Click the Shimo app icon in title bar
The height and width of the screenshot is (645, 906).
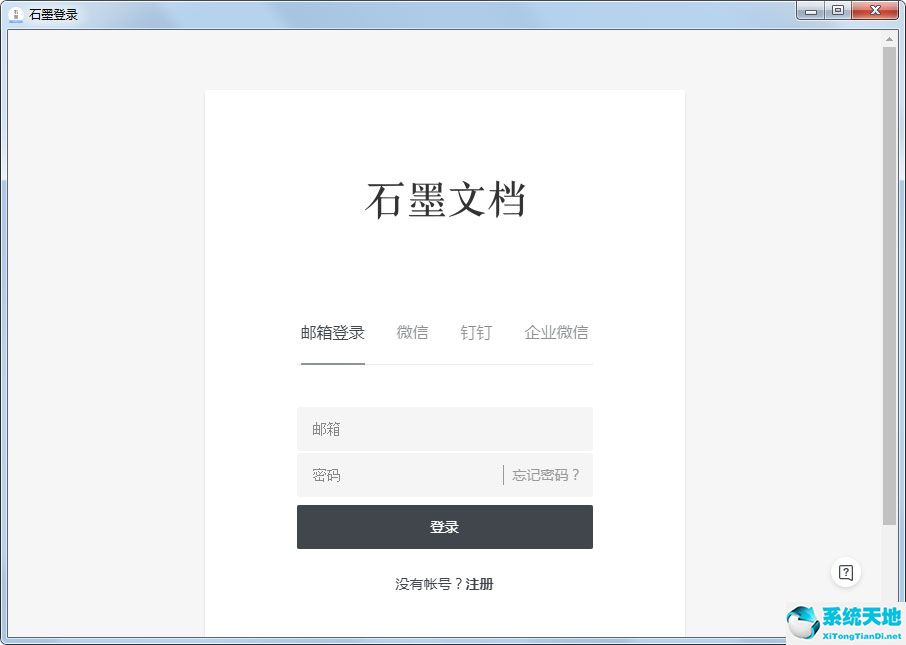click(16, 14)
